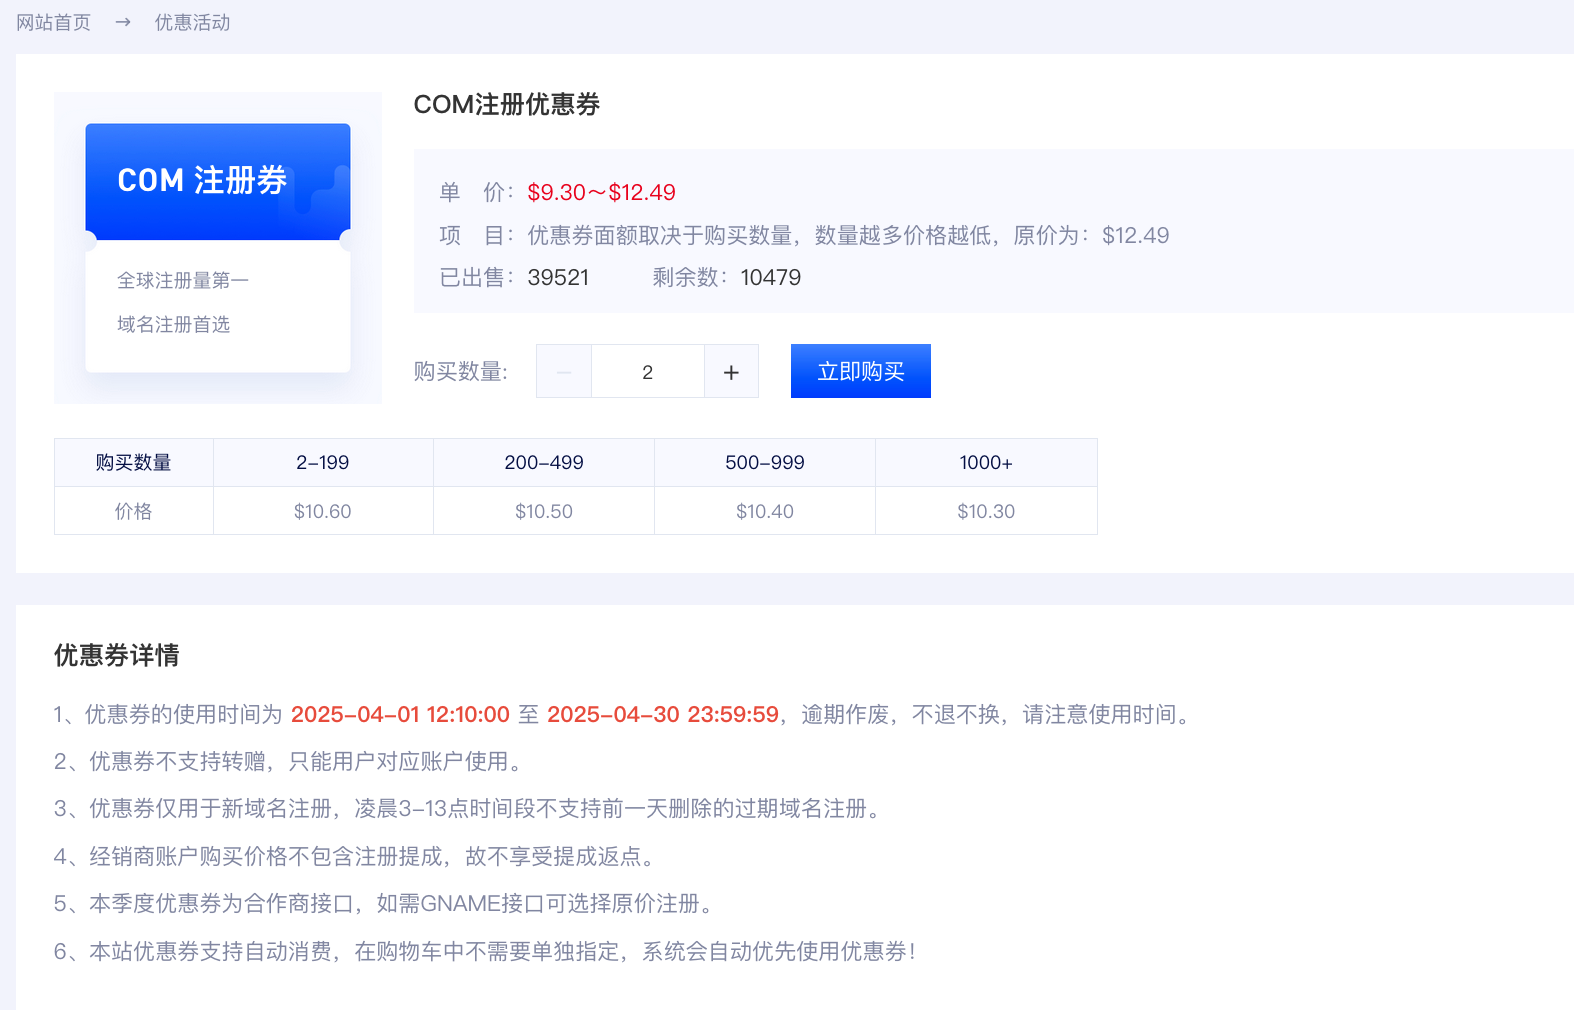Click the $10.60 price cell
Image resolution: width=1574 pixels, height=1010 pixels.
322,511
